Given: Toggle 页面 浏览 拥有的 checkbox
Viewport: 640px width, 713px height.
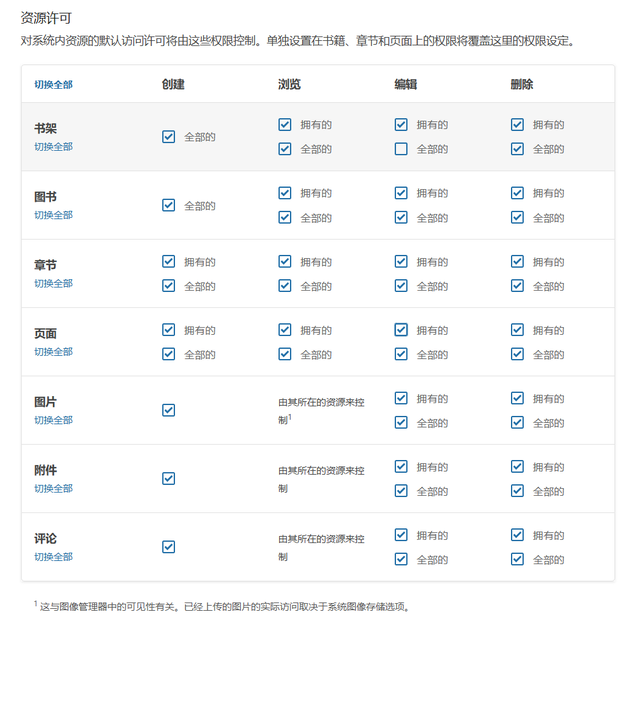Looking at the screenshot, I should point(285,330).
